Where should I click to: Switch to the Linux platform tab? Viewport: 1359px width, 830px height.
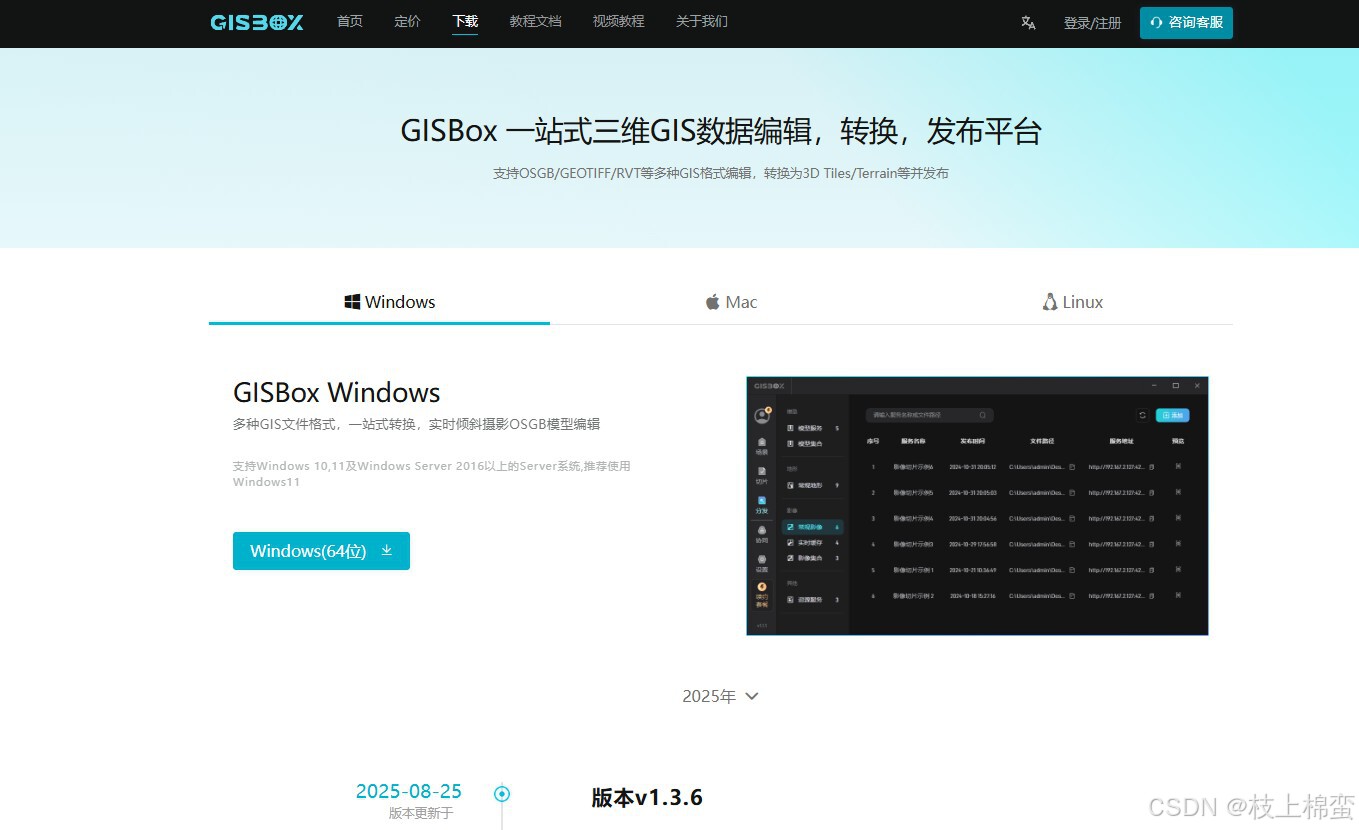(x=1072, y=302)
